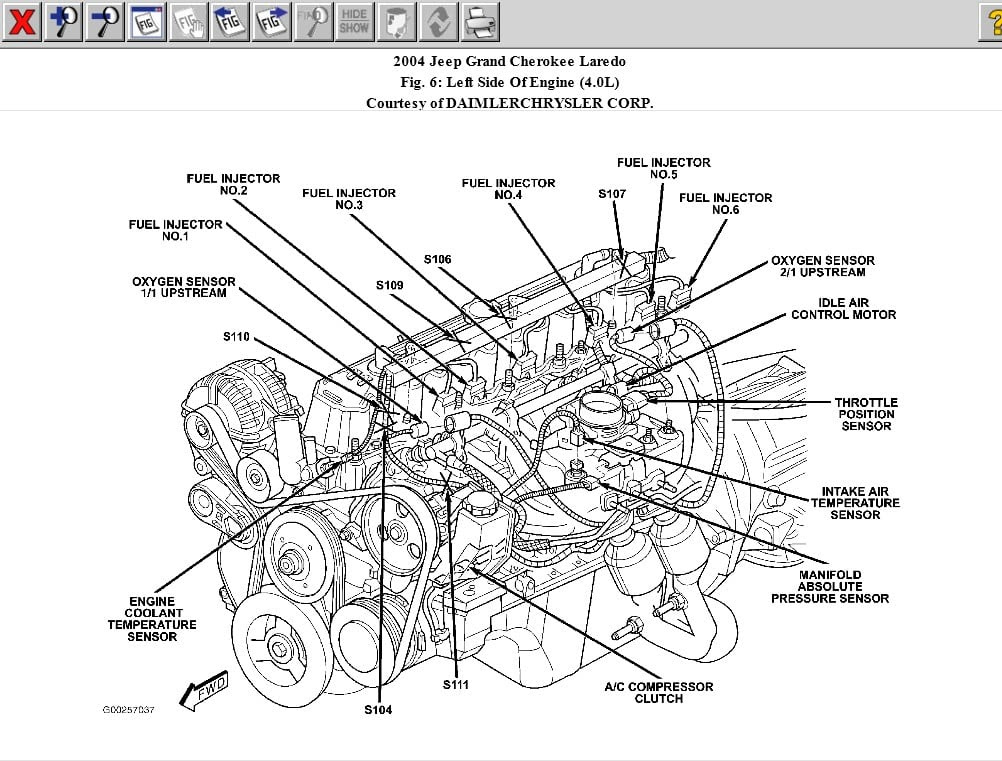This screenshot has width=1002, height=761.
Task: Click 'ENGINE COOLANT TEMPERATURE SENSOR' label
Action: (x=152, y=619)
